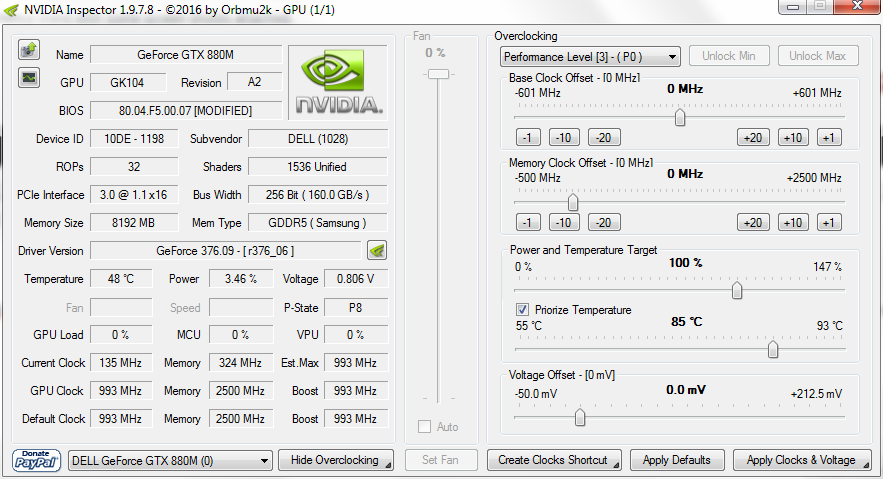Click the PayPal Donate icon
Viewport: 883px width, 479px height.
[x=37, y=460]
